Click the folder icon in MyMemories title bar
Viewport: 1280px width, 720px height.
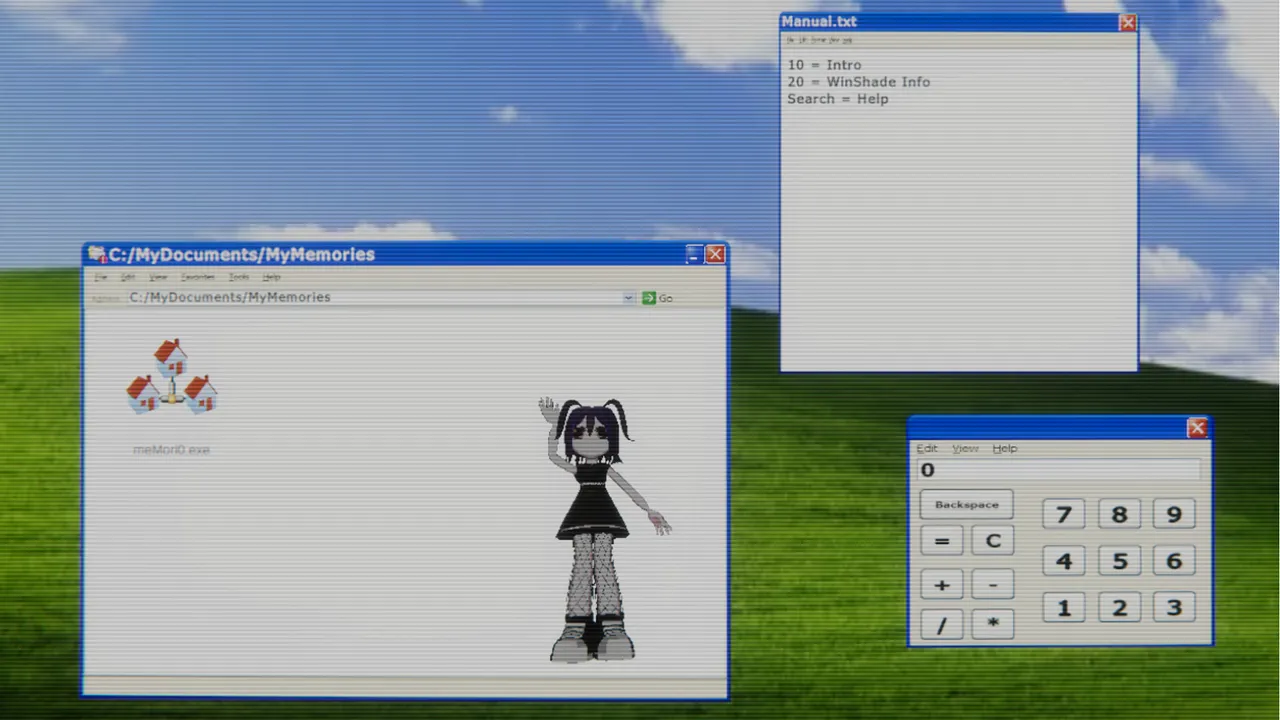tap(97, 255)
